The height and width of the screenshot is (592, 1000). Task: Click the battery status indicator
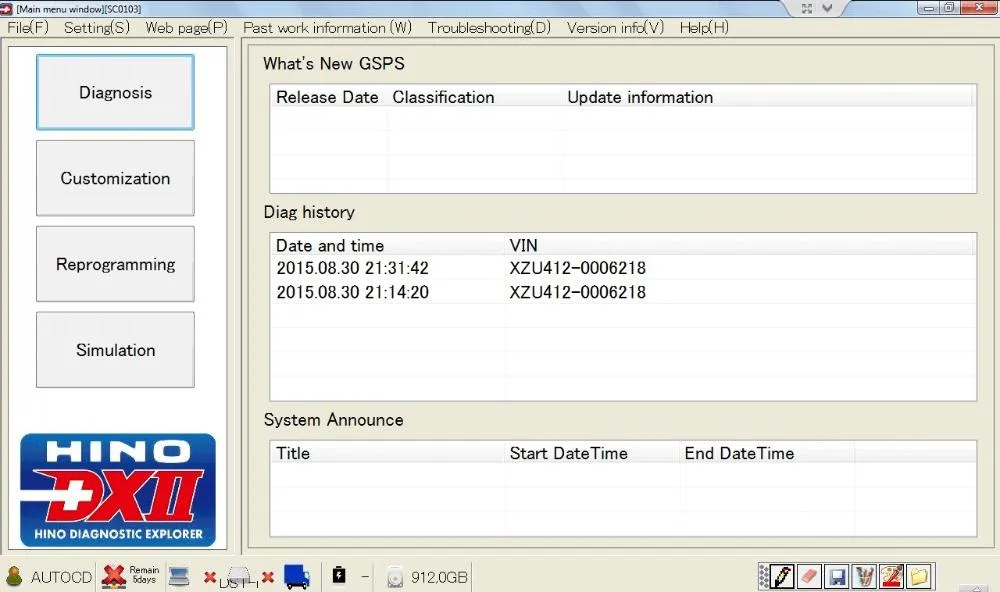338,575
